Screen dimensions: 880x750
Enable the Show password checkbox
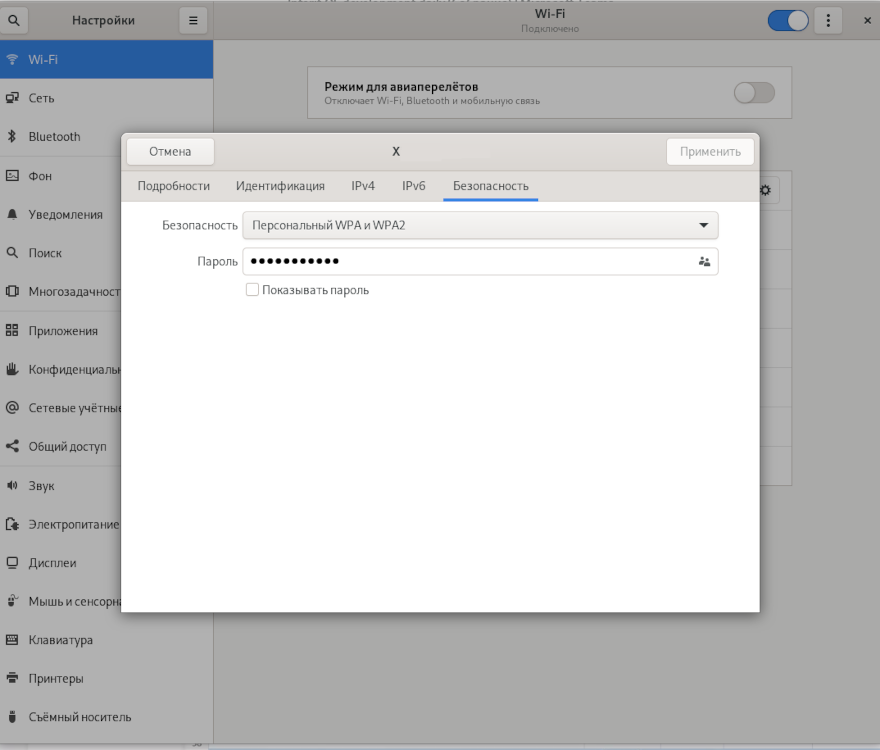point(252,290)
